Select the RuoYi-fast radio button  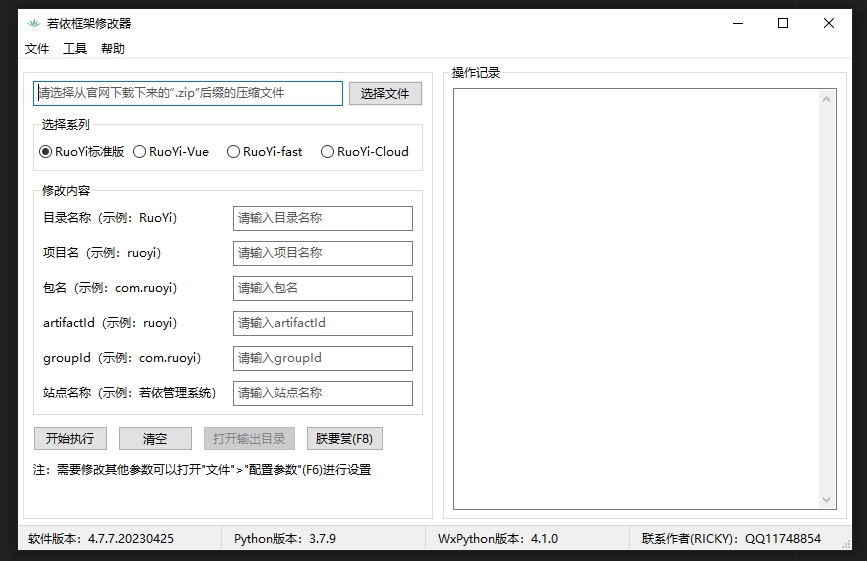point(265,151)
